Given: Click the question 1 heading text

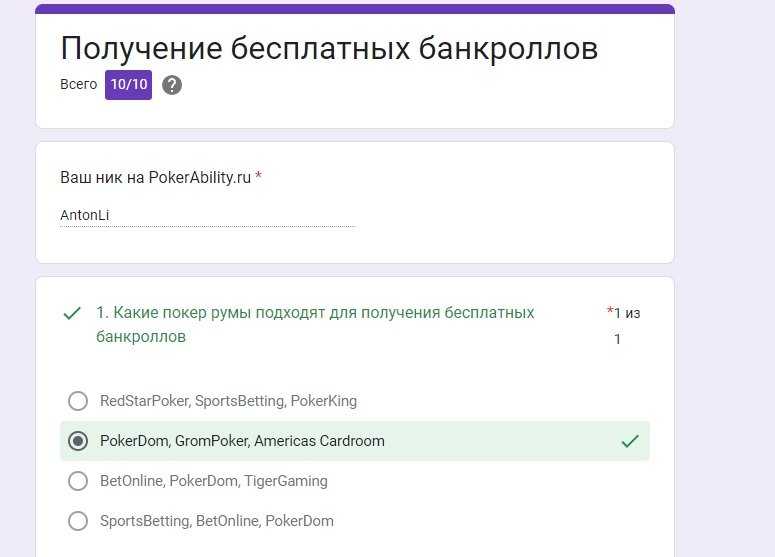Looking at the screenshot, I should tap(315, 324).
